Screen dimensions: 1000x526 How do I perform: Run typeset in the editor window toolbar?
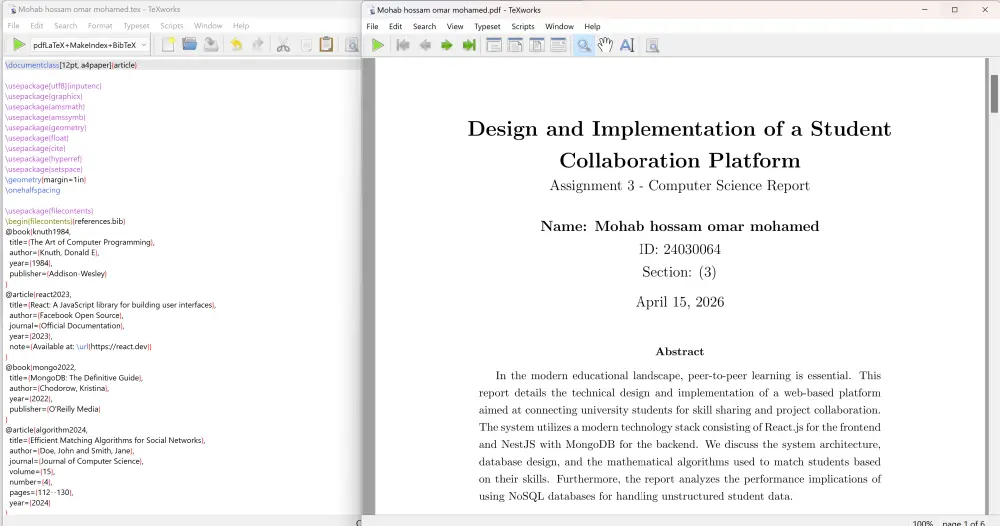click(x=18, y=45)
